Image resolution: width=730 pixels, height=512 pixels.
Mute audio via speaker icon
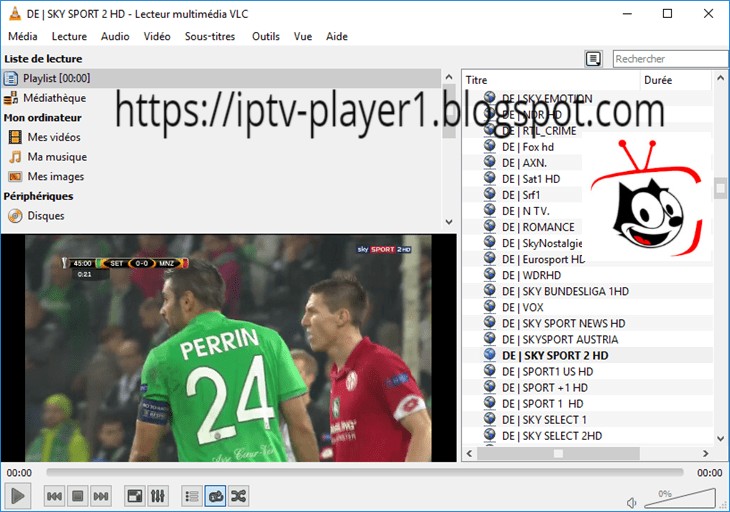pyautogui.click(x=631, y=503)
